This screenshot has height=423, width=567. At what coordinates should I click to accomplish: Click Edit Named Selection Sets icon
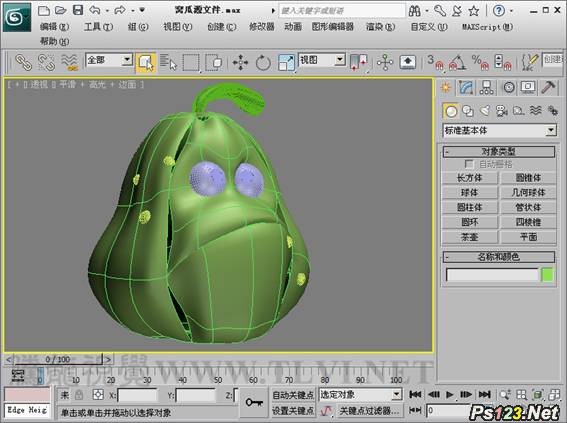click(x=530, y=63)
